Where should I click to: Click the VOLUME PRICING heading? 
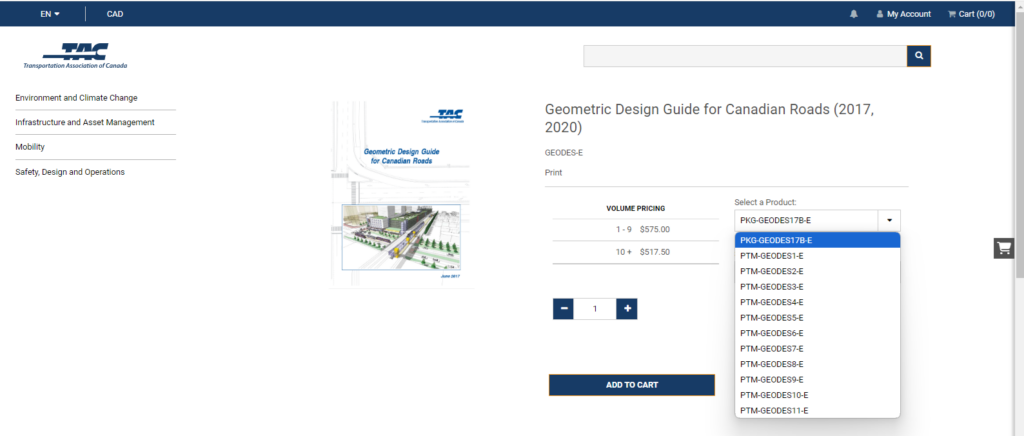click(x=635, y=209)
